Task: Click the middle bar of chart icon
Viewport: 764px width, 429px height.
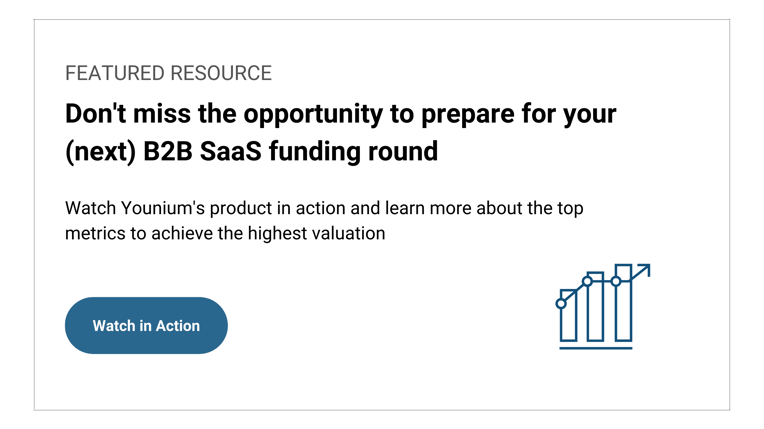Action: click(x=595, y=307)
